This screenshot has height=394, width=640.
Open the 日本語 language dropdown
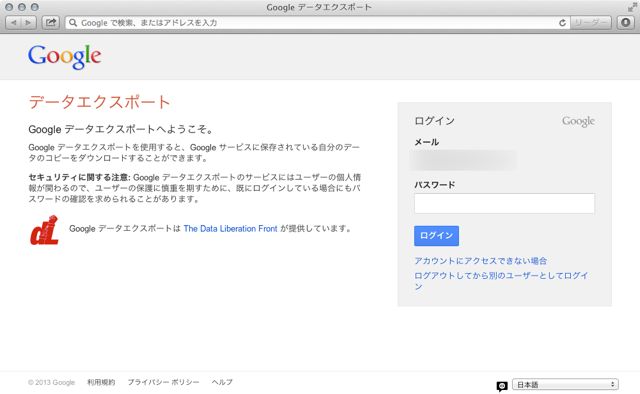565,384
